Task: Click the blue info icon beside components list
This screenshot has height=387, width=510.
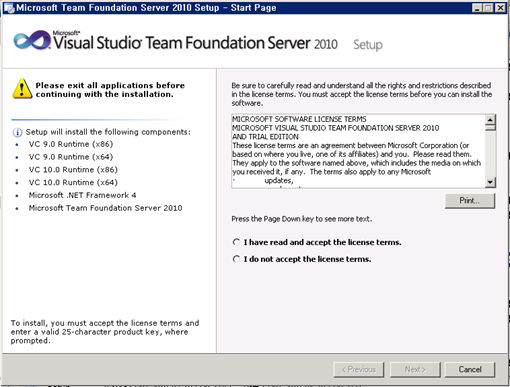Action: click(17, 132)
